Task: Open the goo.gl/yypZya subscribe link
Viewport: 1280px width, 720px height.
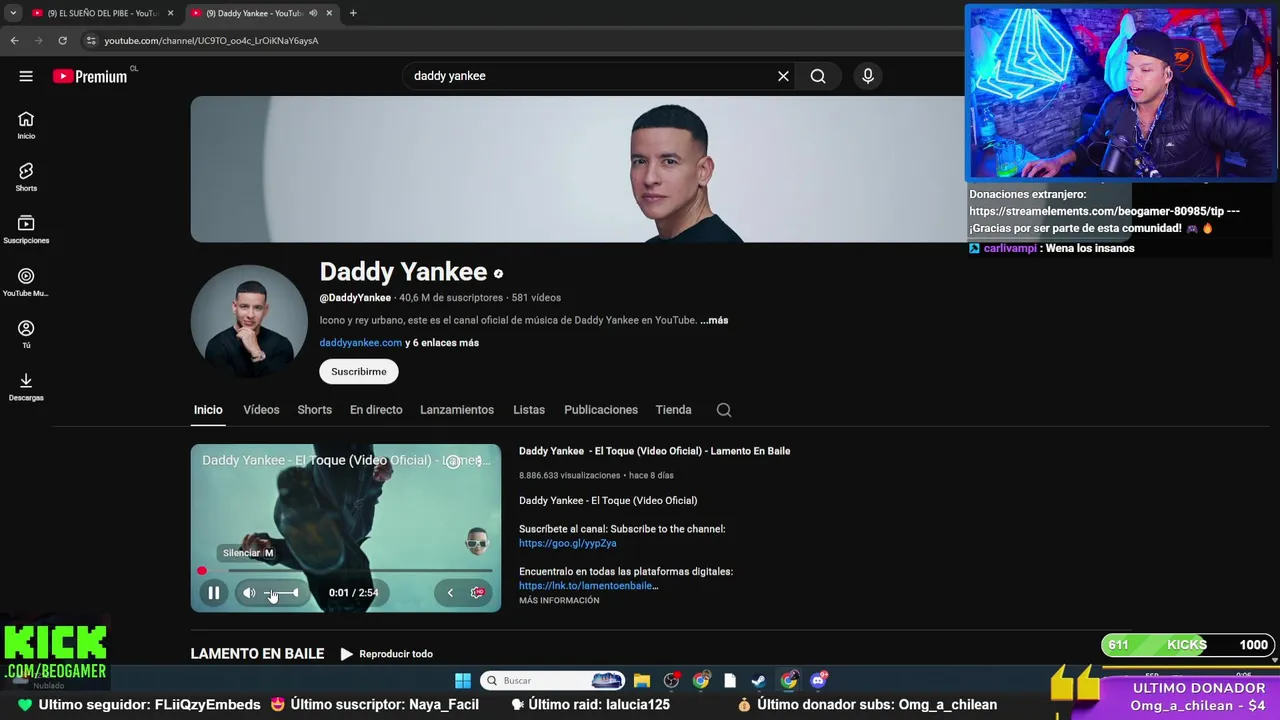Action: (x=567, y=543)
